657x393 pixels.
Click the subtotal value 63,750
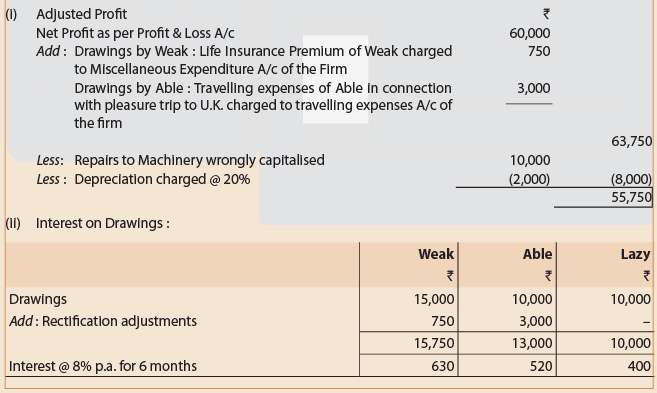click(631, 141)
